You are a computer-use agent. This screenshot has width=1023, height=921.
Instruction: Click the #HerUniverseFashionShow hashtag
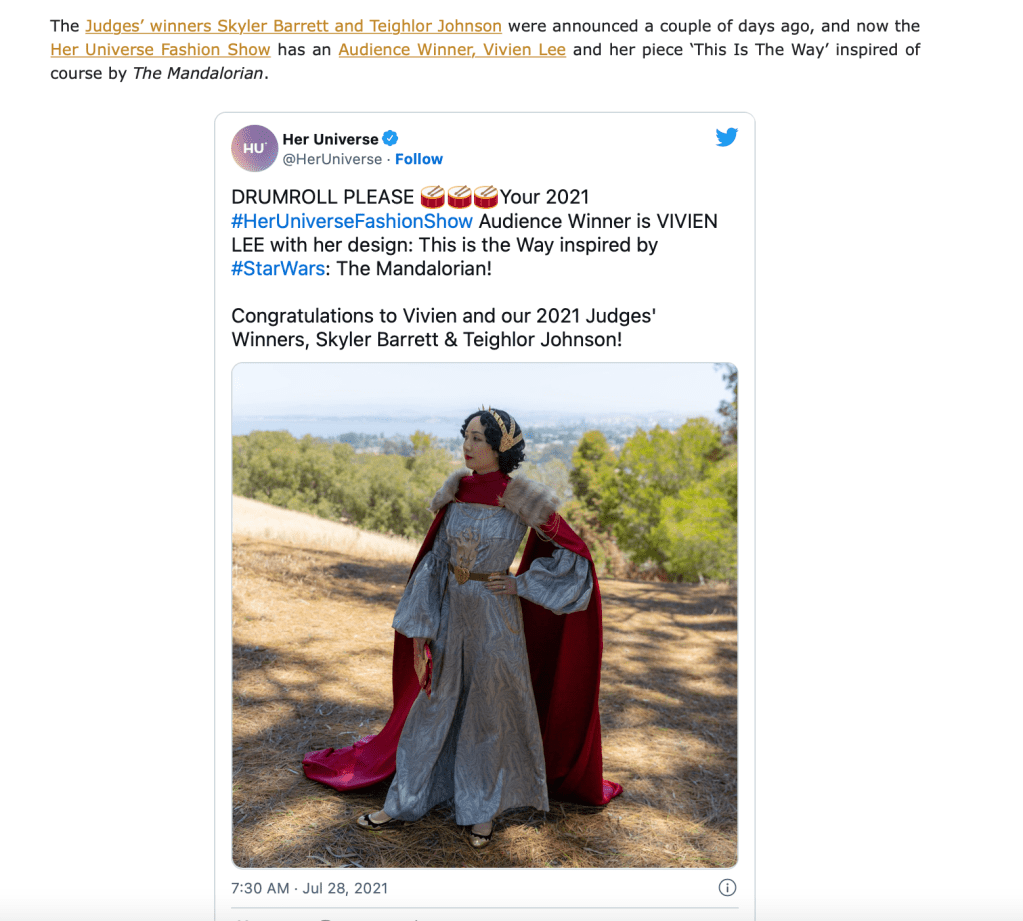tap(352, 221)
